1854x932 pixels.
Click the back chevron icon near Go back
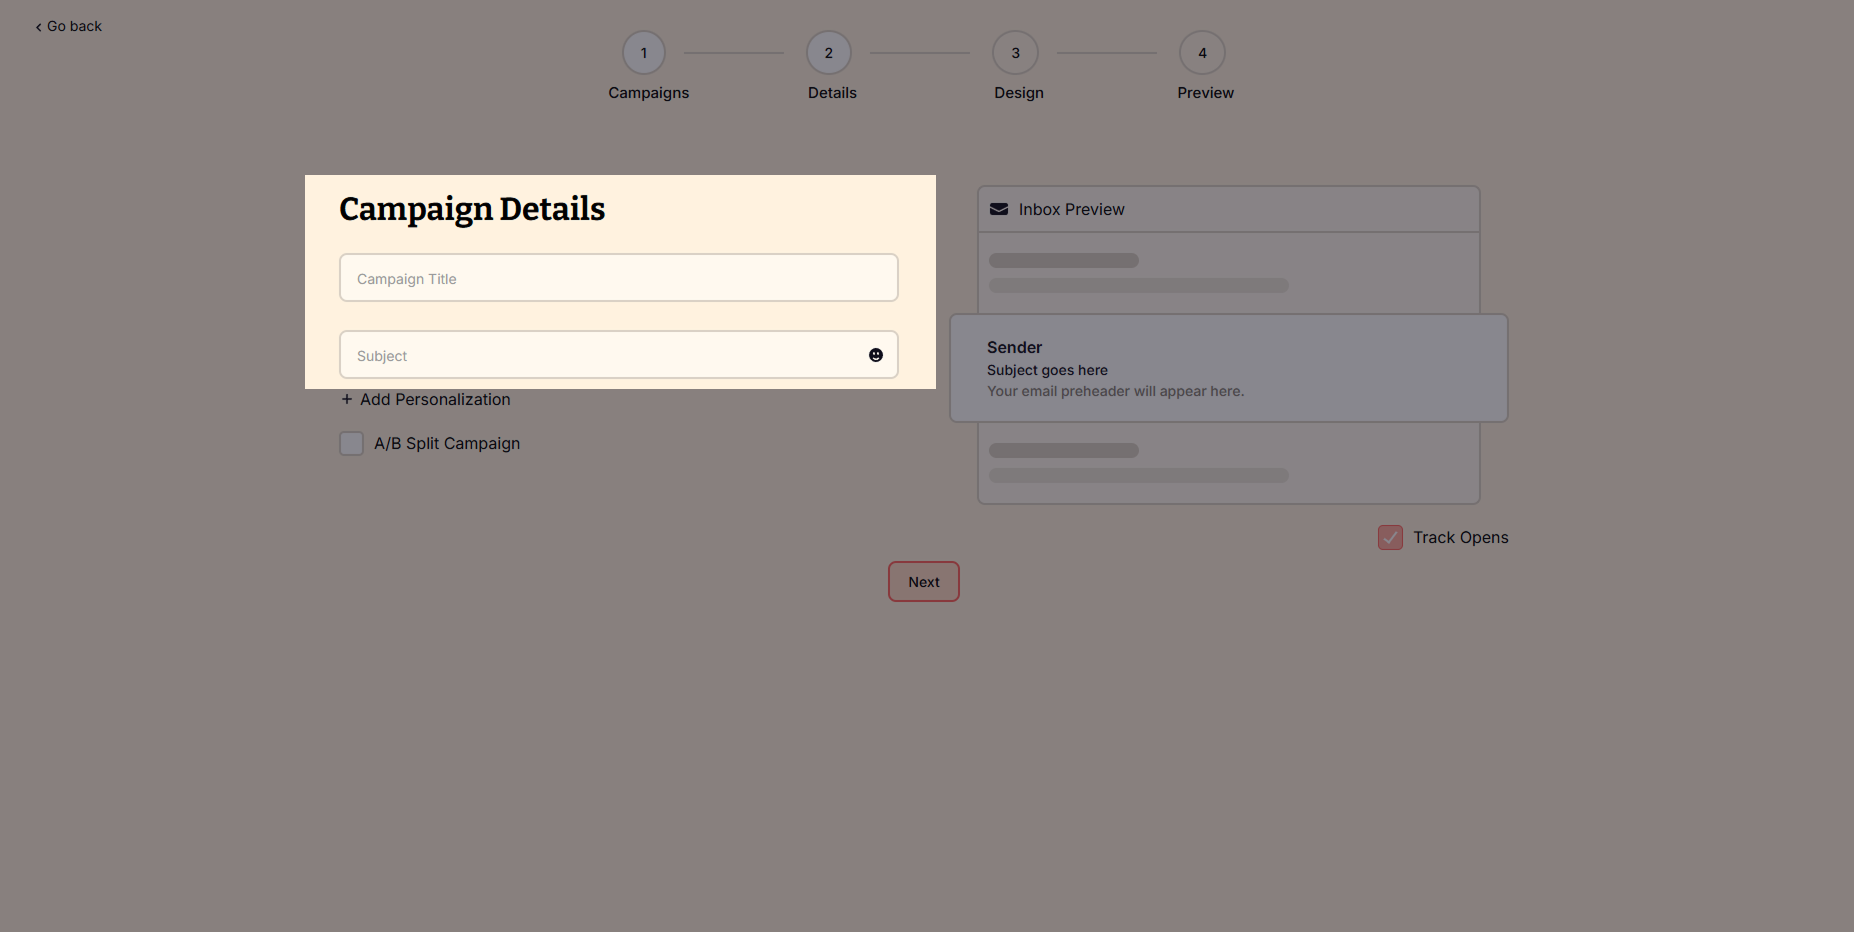point(39,27)
